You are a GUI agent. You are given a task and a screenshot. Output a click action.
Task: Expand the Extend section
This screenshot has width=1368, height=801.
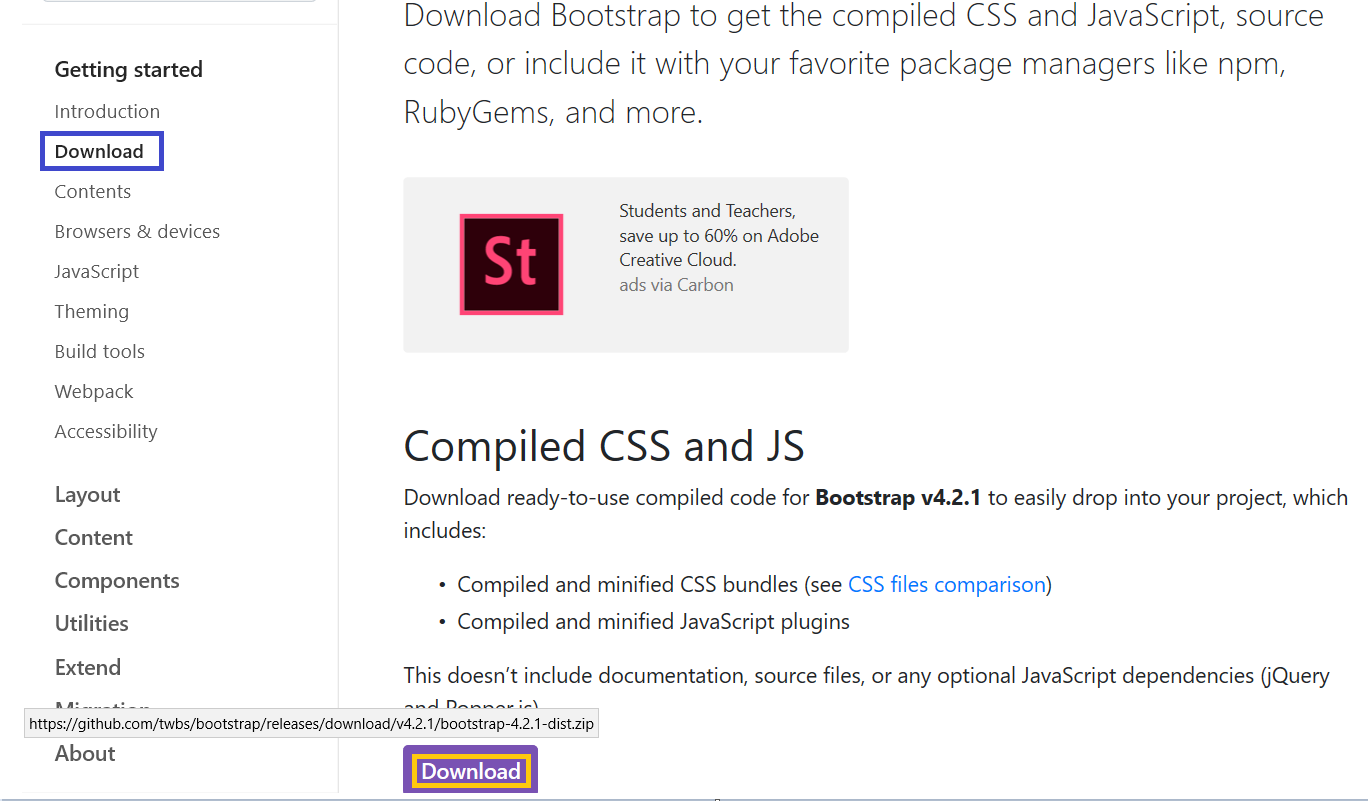point(88,667)
